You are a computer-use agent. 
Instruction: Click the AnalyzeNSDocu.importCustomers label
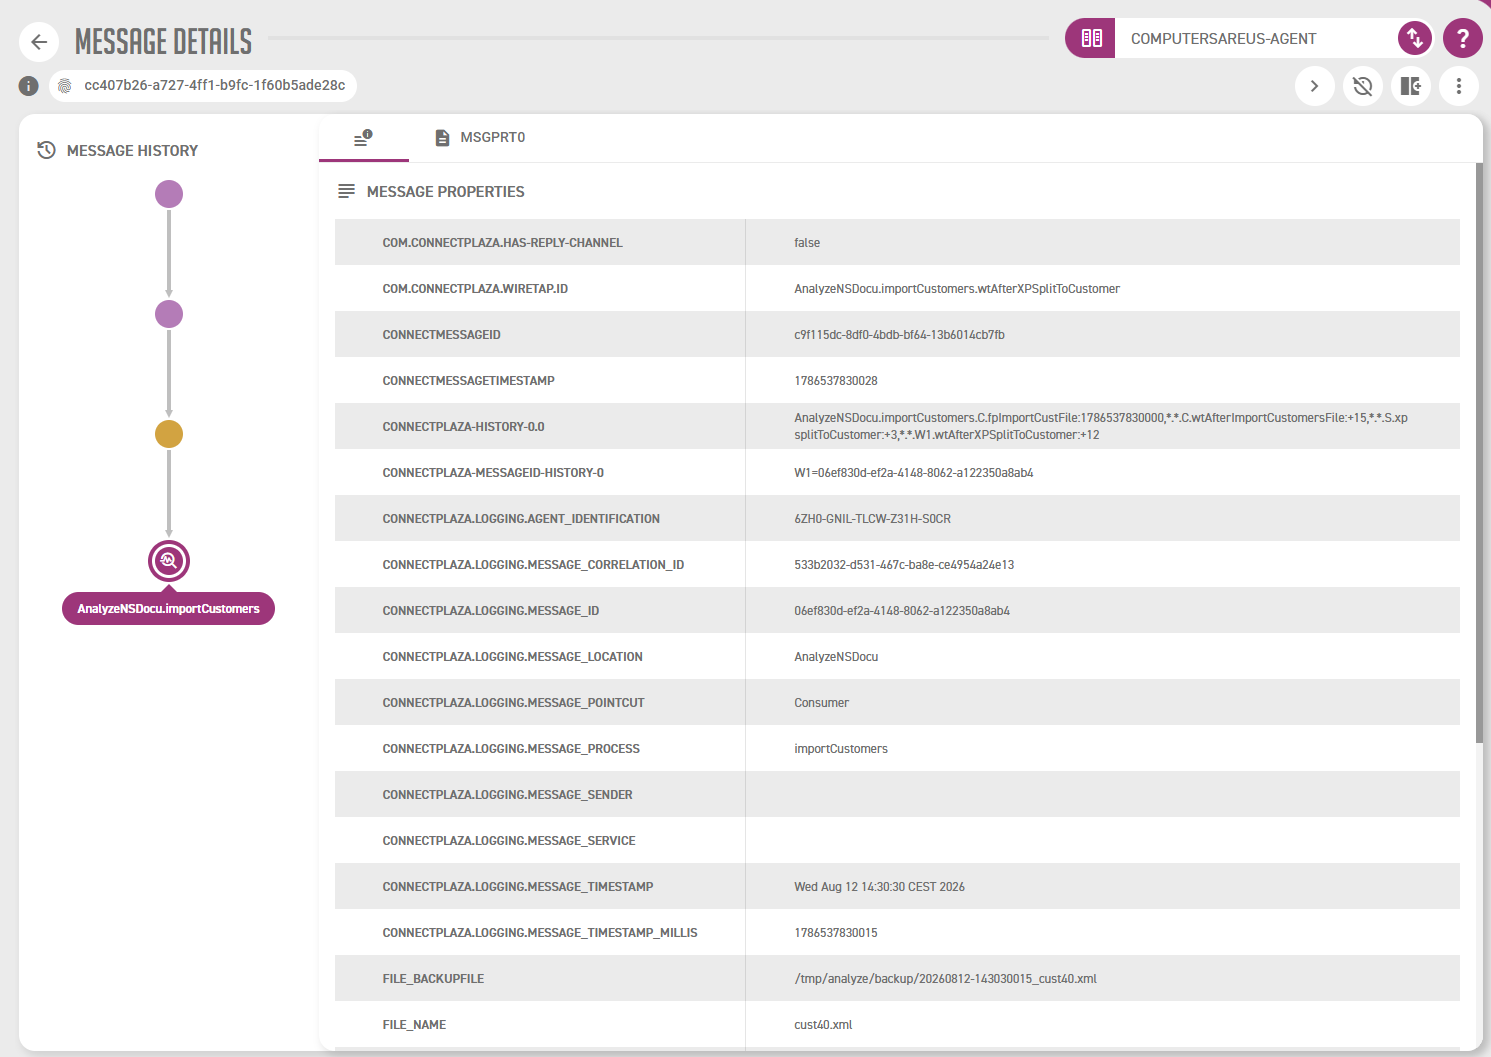[x=168, y=609]
